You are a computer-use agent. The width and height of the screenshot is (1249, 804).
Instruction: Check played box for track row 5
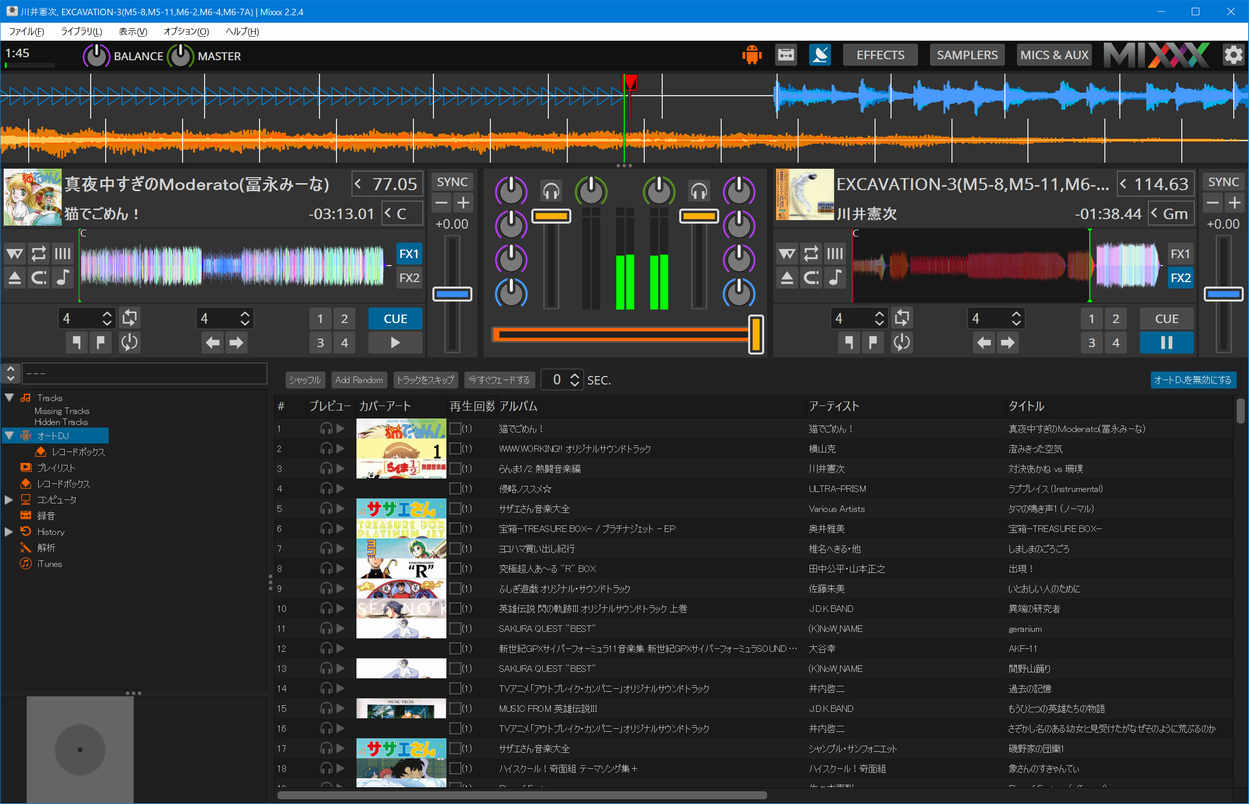(x=455, y=509)
